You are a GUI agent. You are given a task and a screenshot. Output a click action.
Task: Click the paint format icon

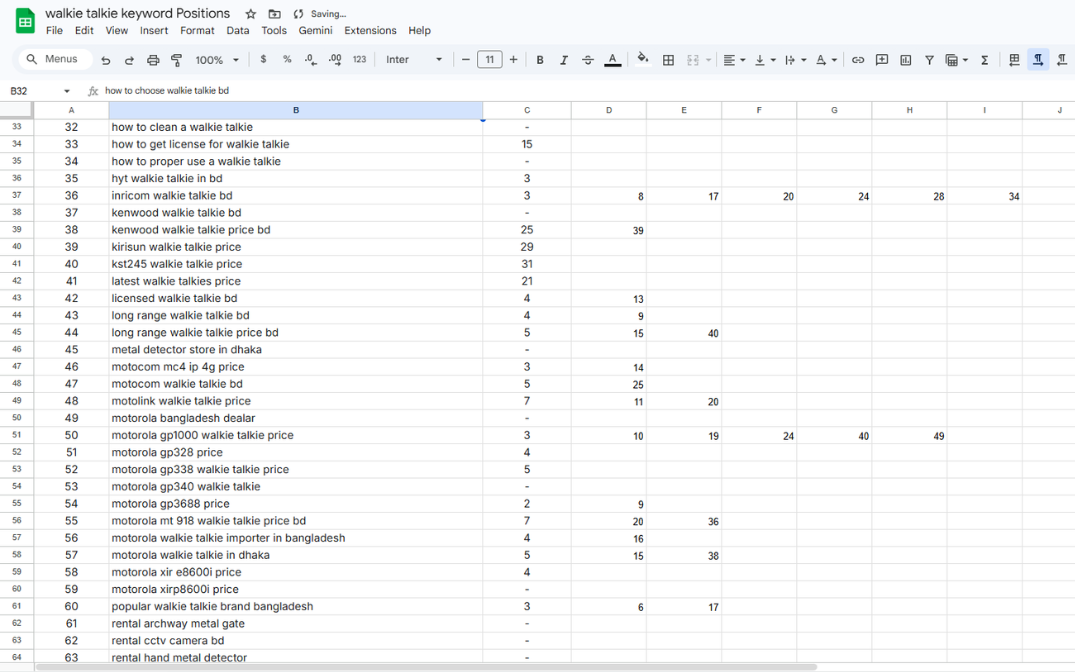[177, 60]
